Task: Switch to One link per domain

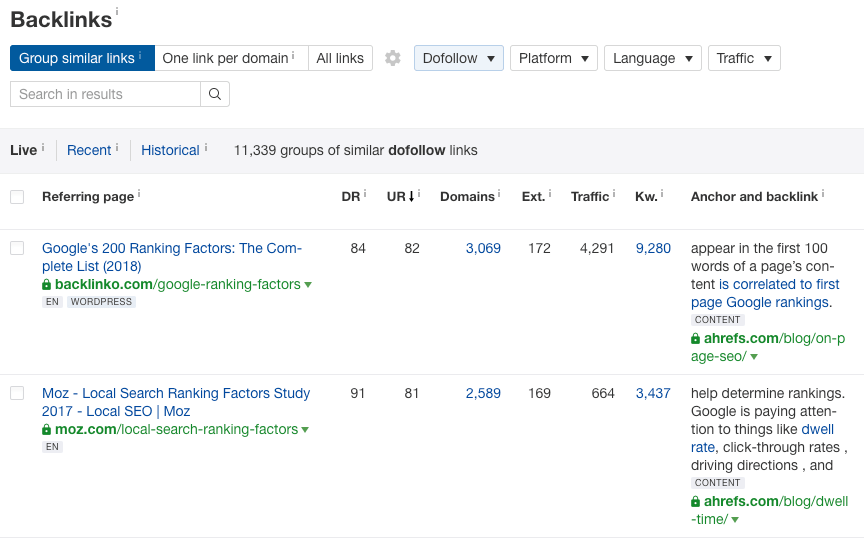Action: click(x=231, y=58)
